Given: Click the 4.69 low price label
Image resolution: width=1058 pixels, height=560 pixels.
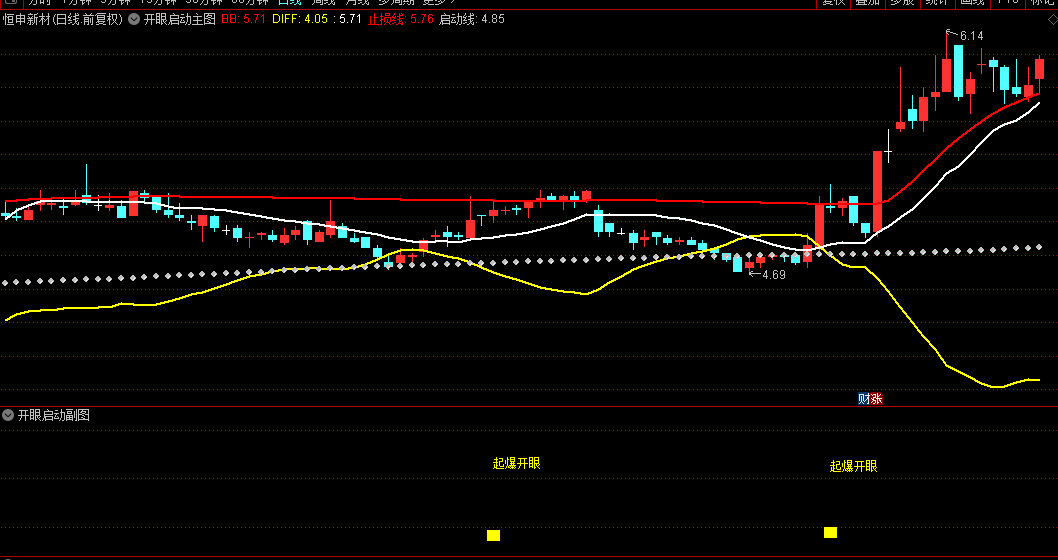Looking at the screenshot, I should (x=773, y=275).
